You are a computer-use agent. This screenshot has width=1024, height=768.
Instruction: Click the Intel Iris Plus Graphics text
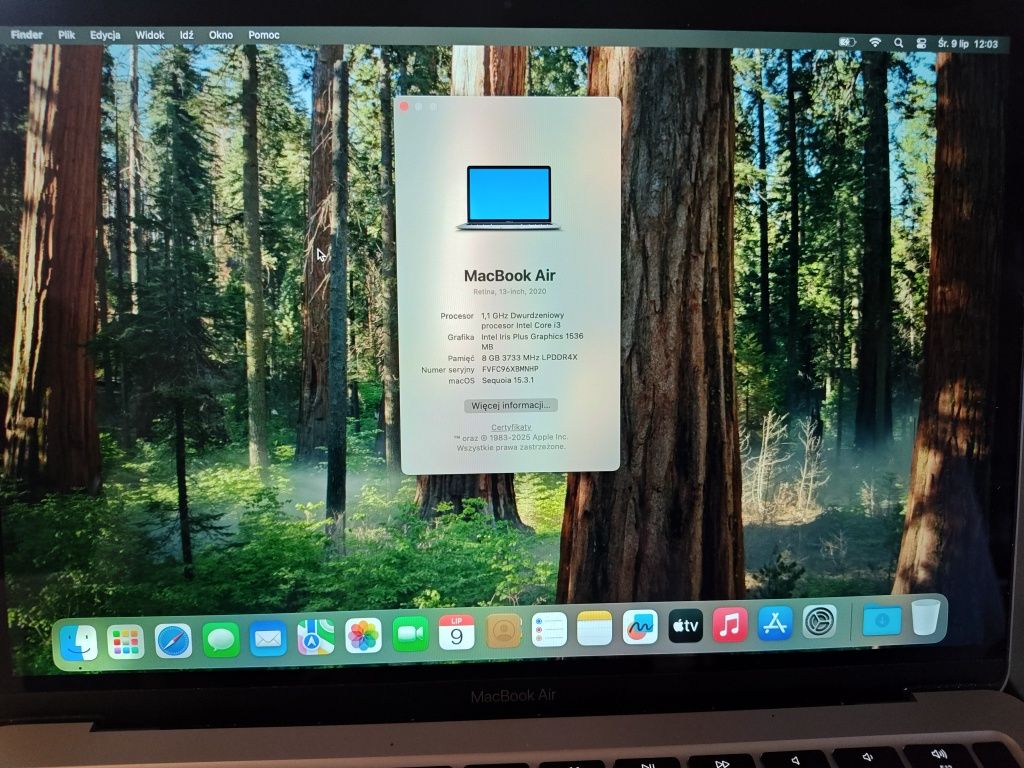(x=532, y=342)
